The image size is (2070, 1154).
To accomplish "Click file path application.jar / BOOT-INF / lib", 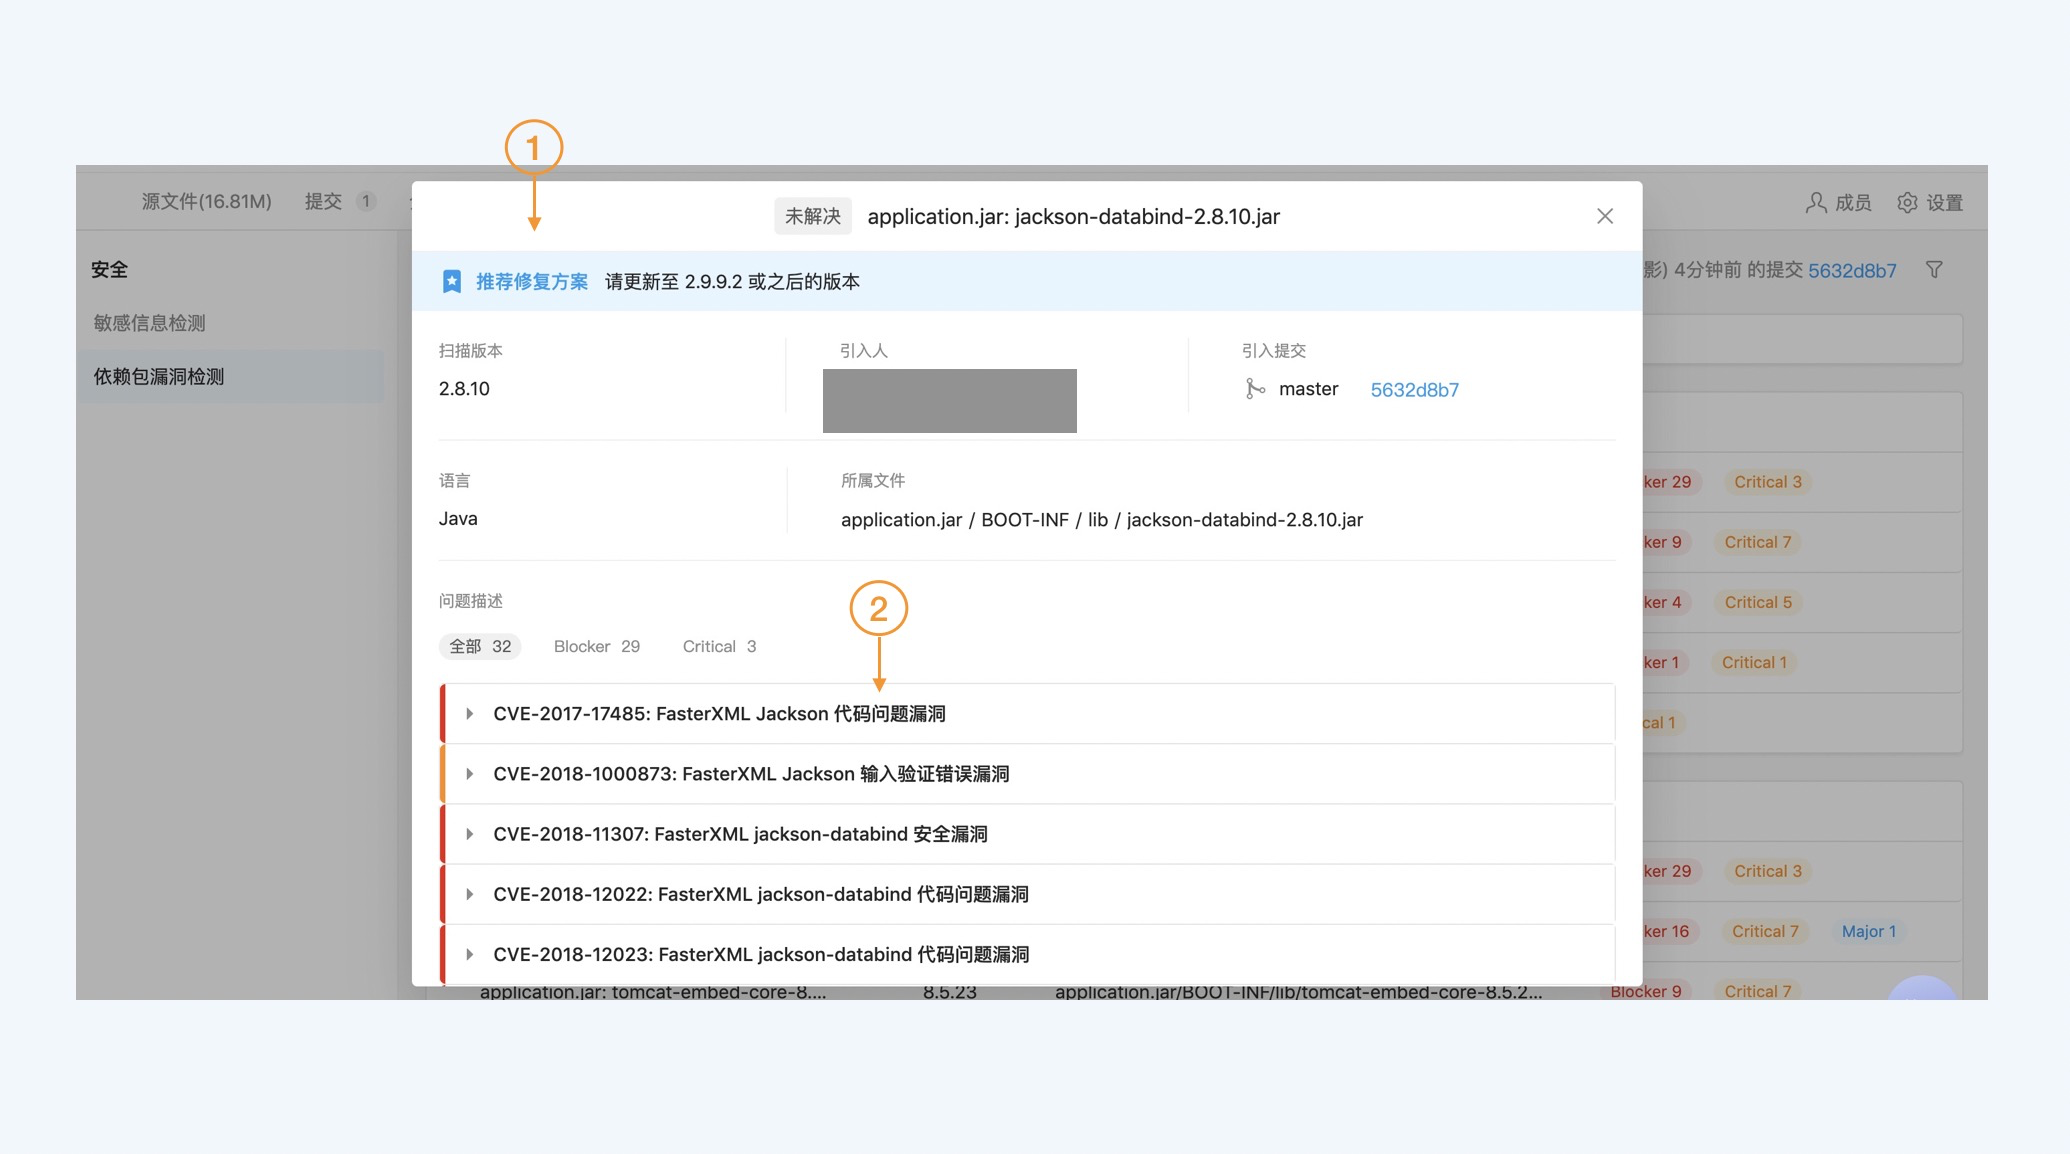I will [1102, 520].
